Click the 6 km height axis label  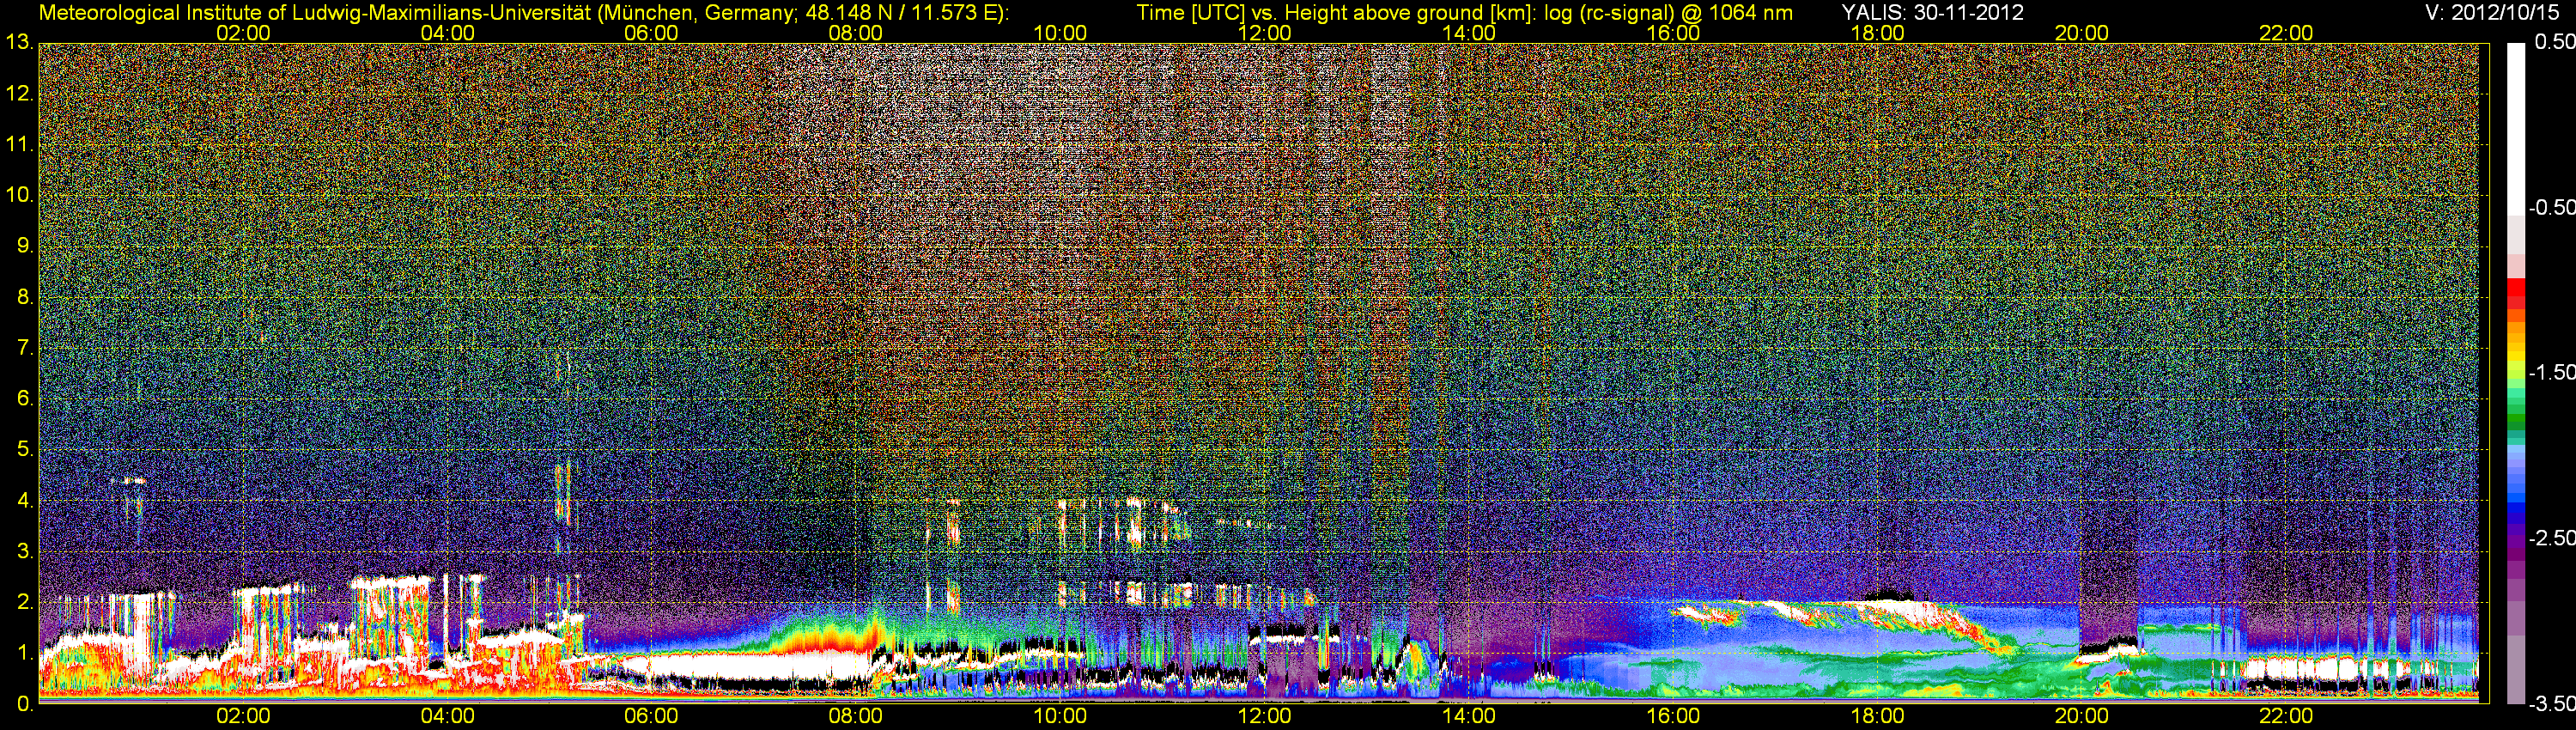click(x=24, y=398)
